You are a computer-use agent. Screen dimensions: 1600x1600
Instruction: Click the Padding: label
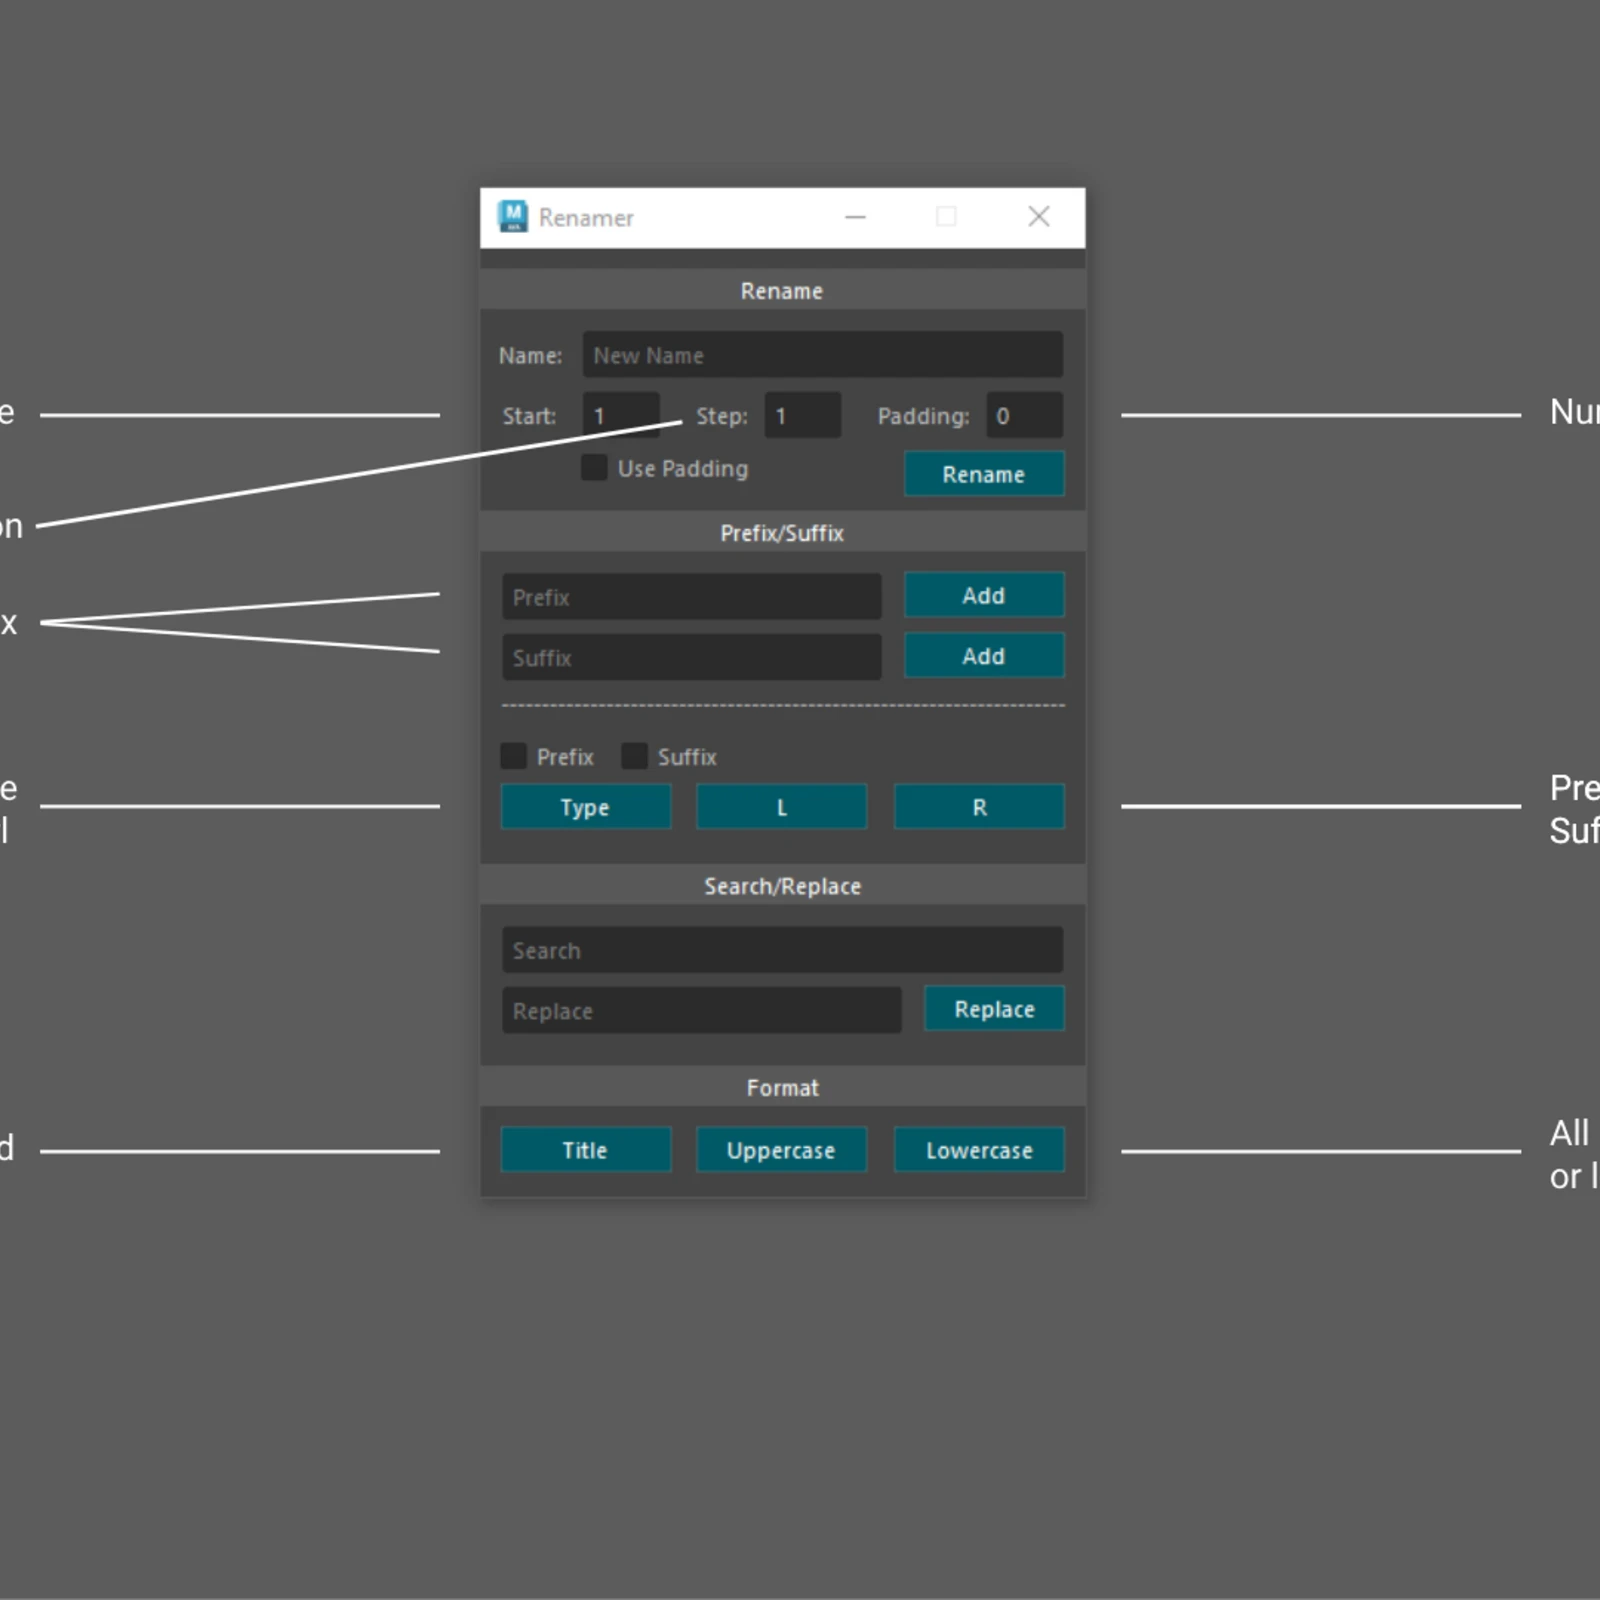(924, 416)
